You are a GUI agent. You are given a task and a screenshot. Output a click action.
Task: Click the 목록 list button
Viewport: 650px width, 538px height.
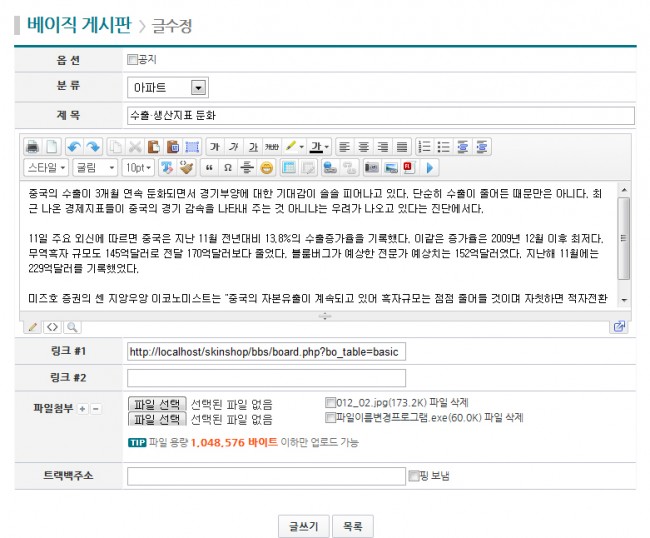[352, 526]
